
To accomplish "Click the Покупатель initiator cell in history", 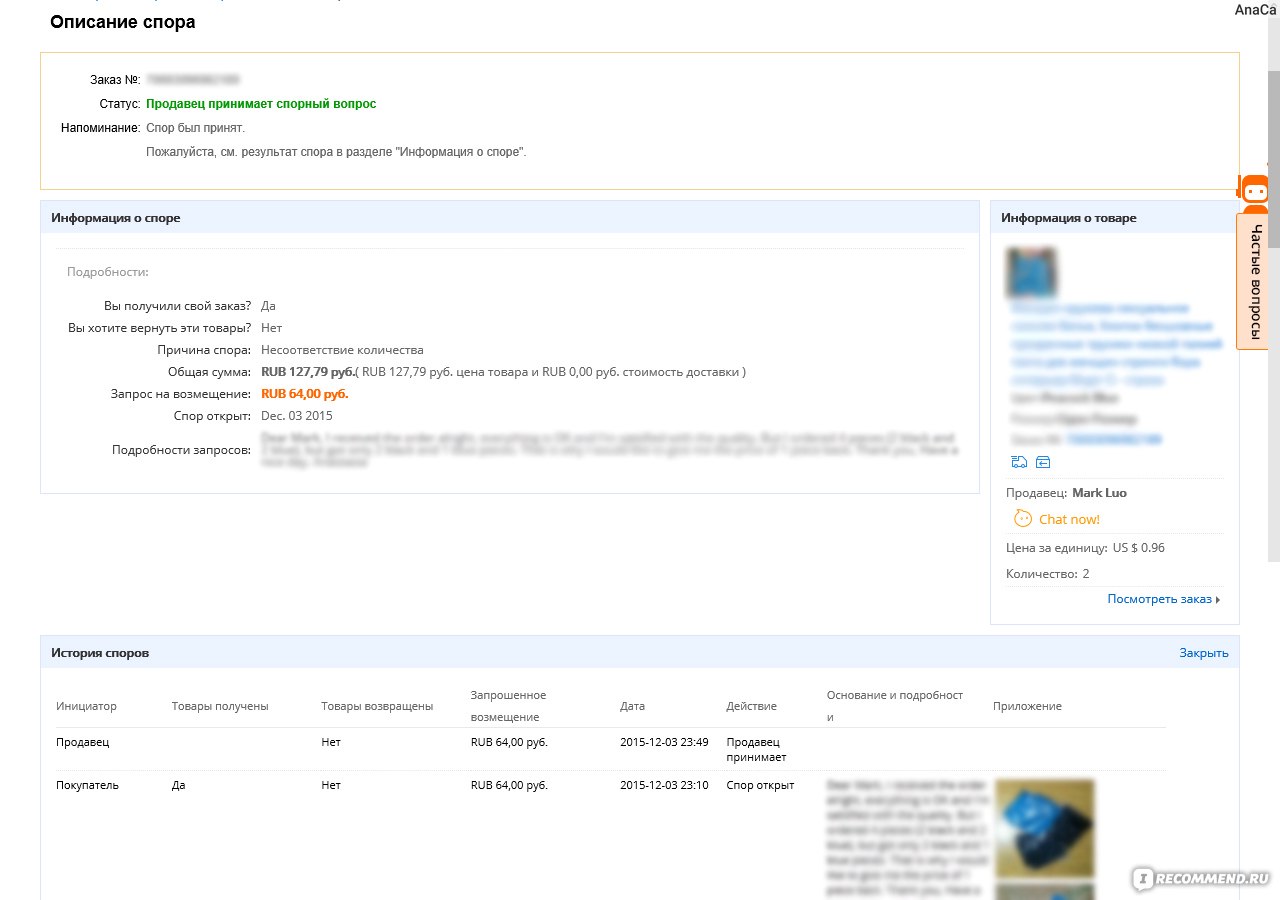I will (87, 785).
